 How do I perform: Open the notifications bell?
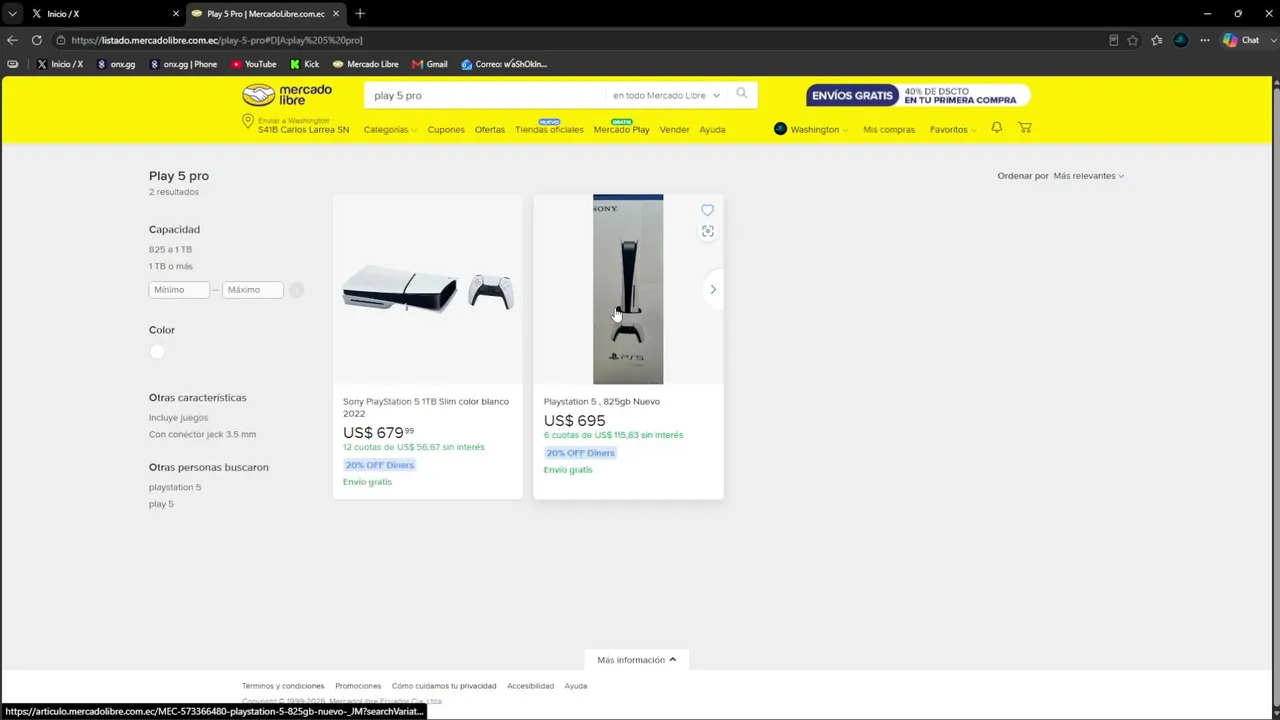point(997,128)
